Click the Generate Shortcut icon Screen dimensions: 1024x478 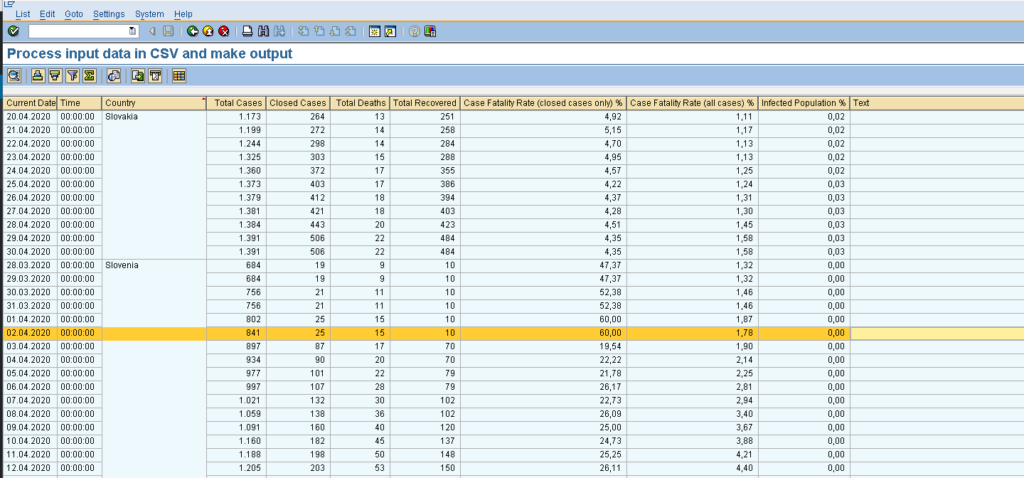[x=390, y=31]
